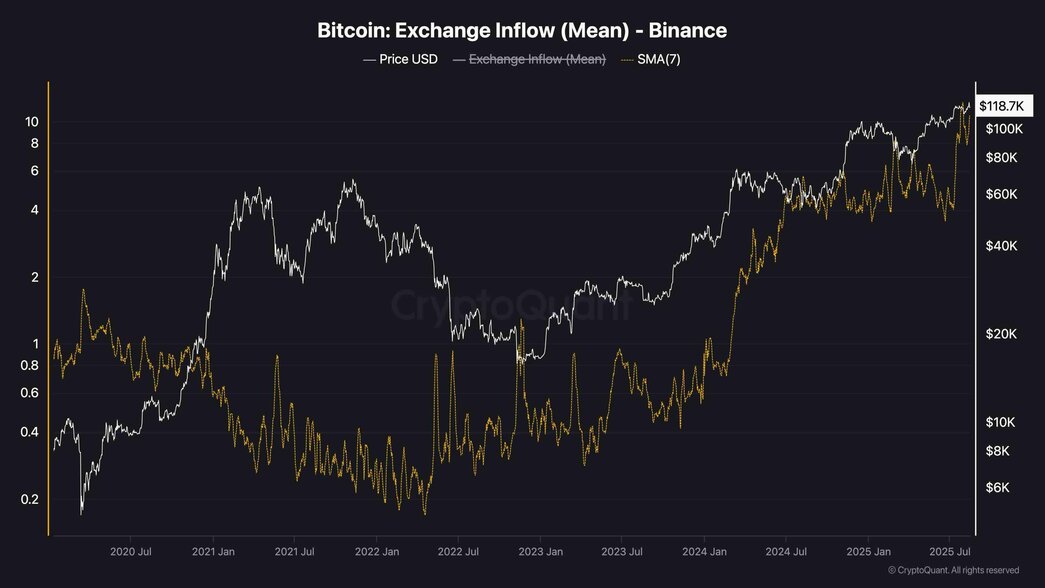
Task: Click the orange dotted marker beside SMA(7)
Action: coord(628,60)
